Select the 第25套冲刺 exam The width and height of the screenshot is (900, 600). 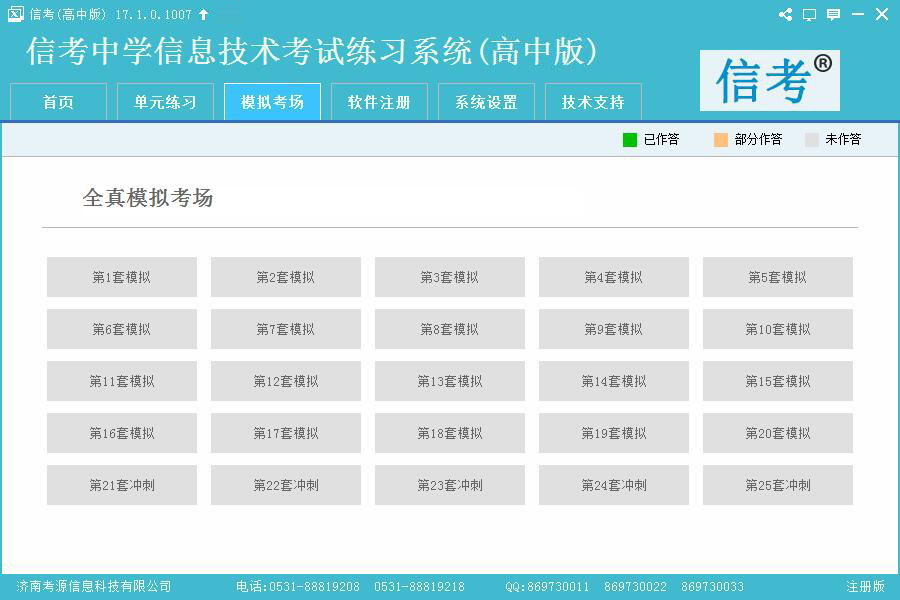[x=778, y=485]
